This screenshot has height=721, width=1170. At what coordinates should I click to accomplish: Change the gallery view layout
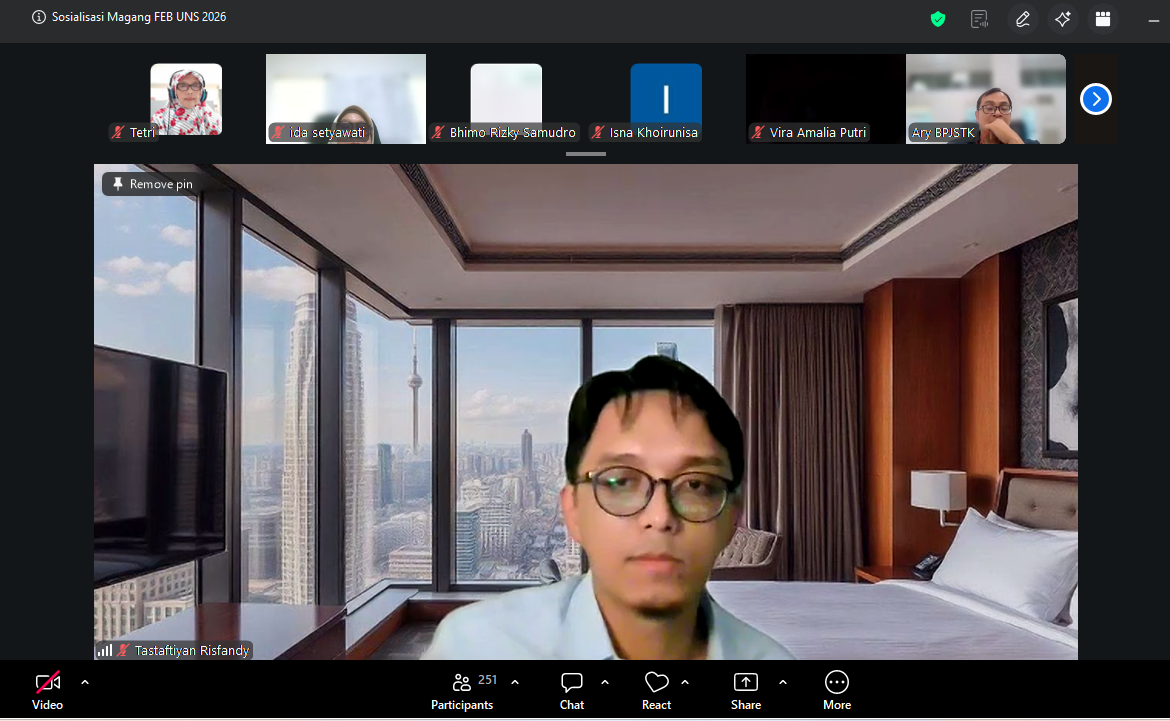(1103, 19)
